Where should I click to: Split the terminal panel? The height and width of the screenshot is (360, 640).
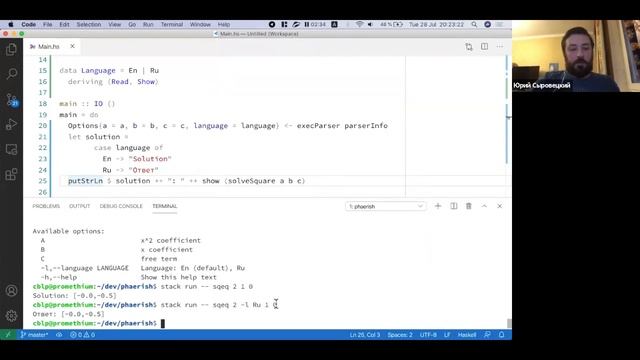pyautogui.click(x=453, y=206)
